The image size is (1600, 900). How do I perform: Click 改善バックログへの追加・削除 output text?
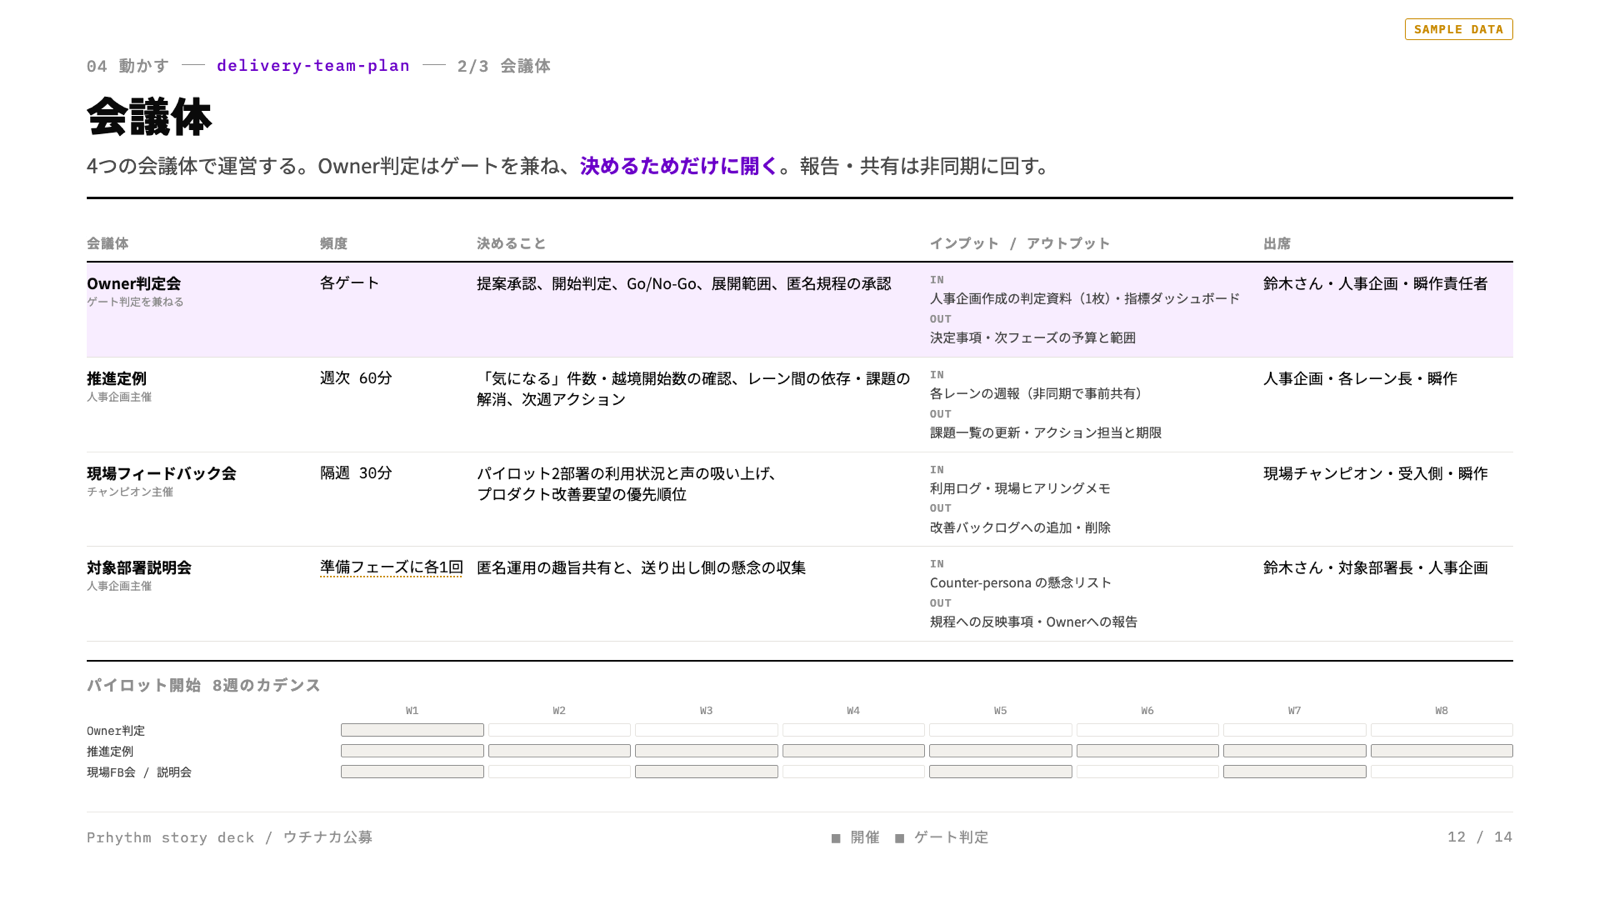[1020, 527]
